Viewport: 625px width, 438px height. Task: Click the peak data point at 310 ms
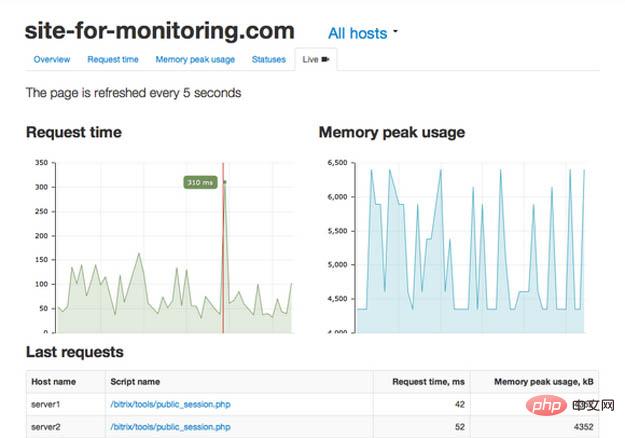click(x=225, y=182)
